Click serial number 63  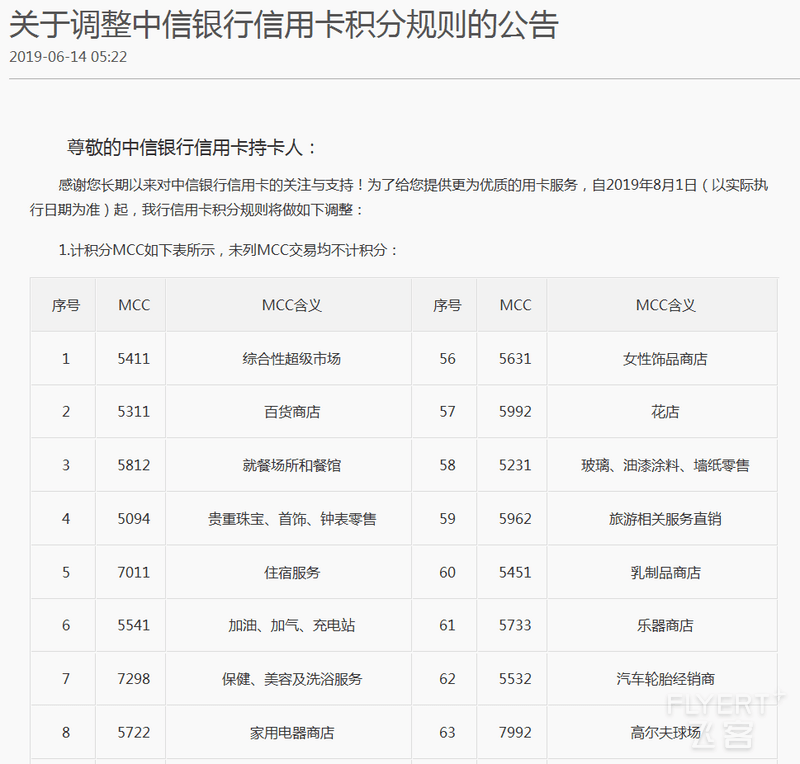click(x=447, y=733)
